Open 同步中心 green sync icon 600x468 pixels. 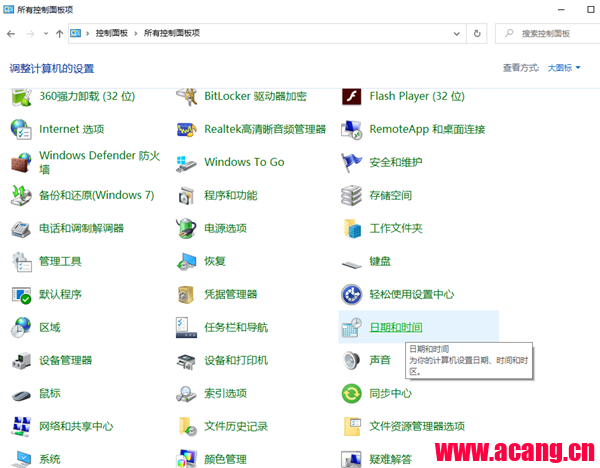coord(351,393)
